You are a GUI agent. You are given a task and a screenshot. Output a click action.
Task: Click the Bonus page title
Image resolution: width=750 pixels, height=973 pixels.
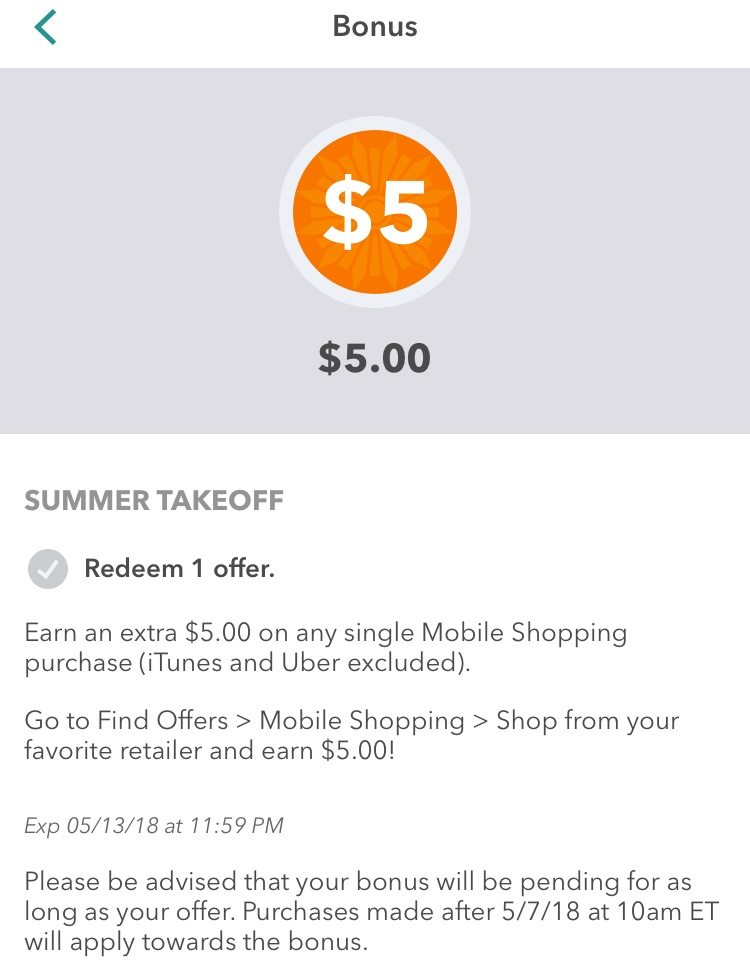coord(375,27)
